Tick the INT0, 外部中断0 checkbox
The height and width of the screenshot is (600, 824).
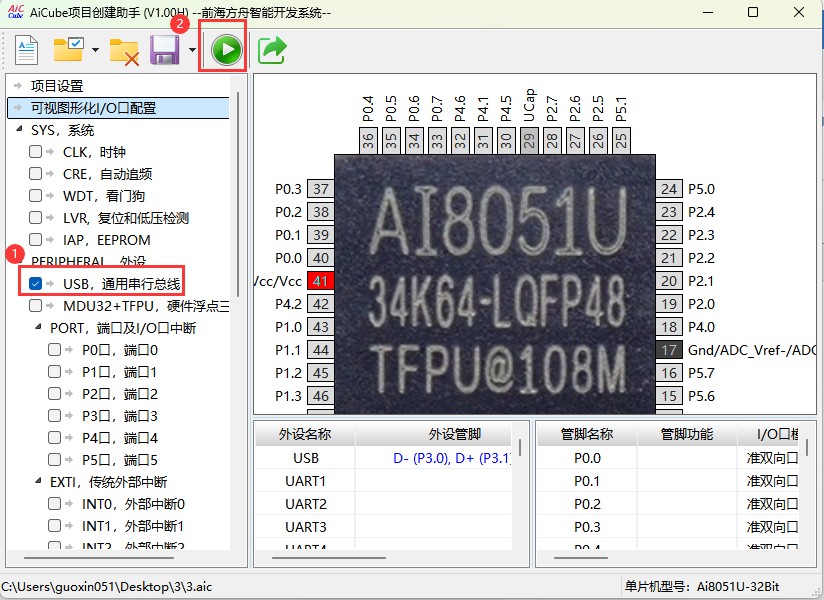pyautogui.click(x=54, y=504)
